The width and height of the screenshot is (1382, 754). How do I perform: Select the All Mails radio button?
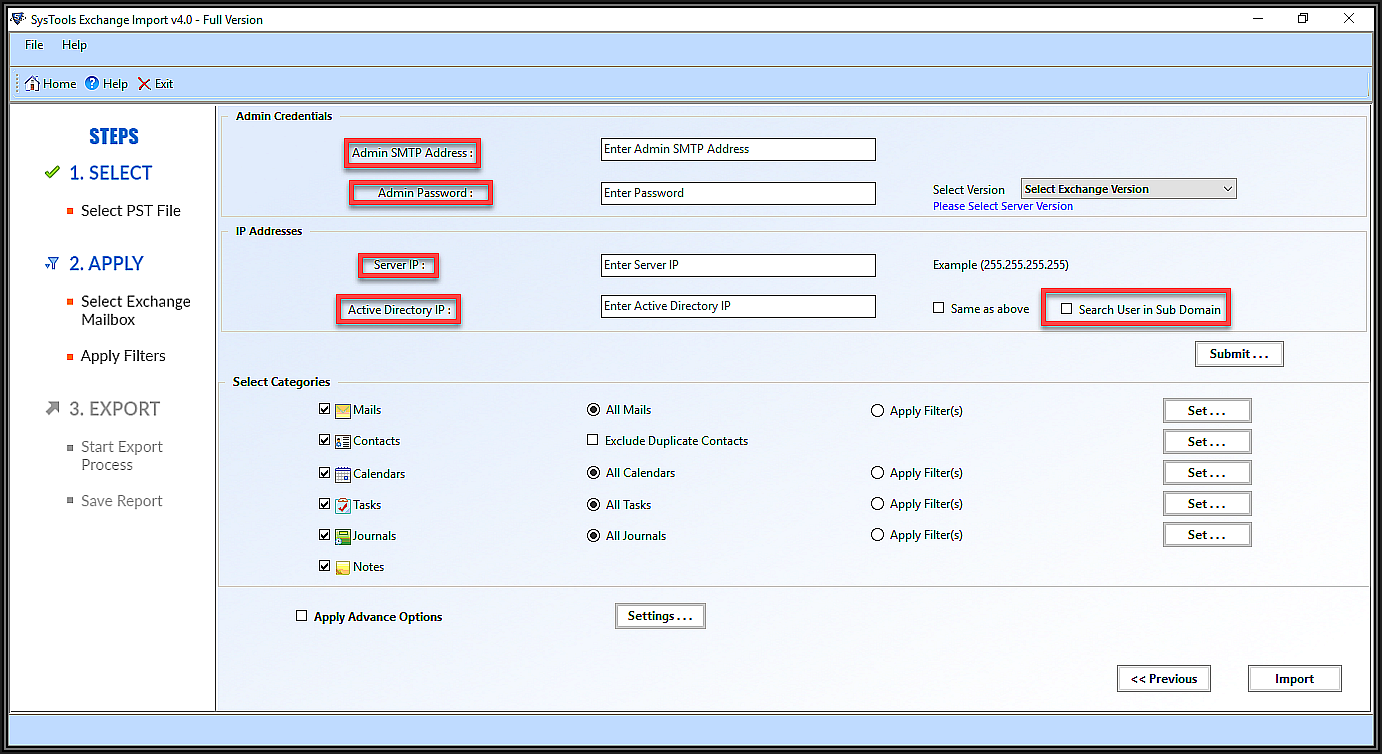pos(593,410)
